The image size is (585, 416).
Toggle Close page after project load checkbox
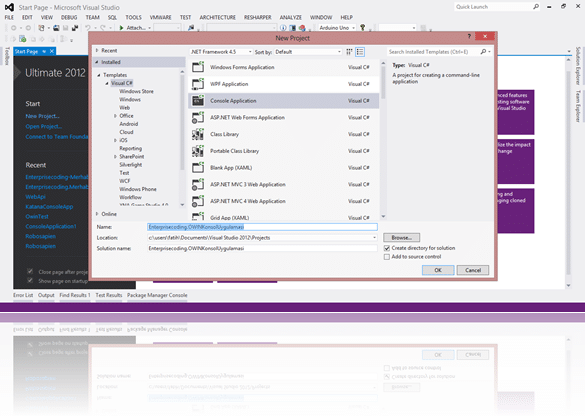(30, 271)
